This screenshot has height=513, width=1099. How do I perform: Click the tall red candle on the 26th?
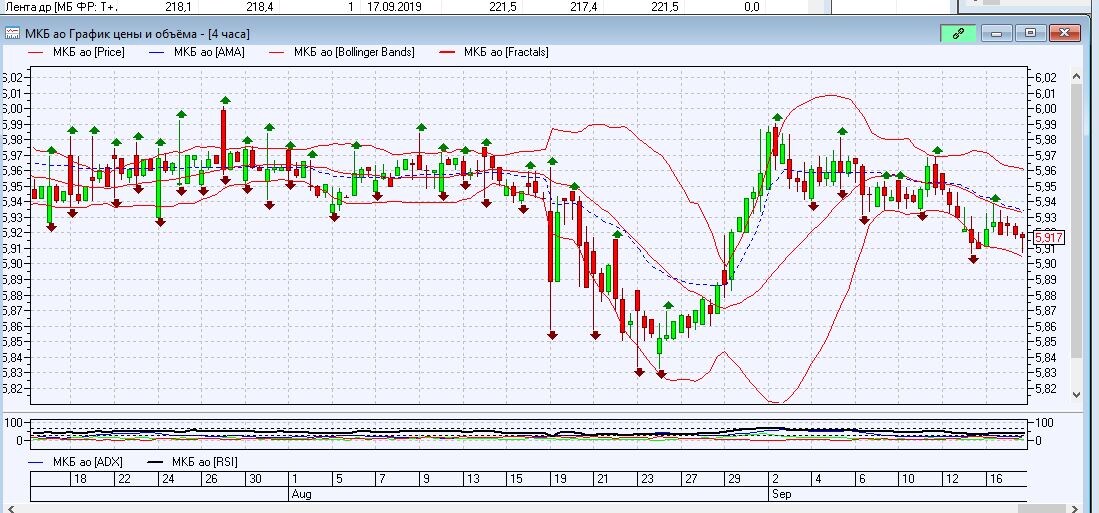224,139
